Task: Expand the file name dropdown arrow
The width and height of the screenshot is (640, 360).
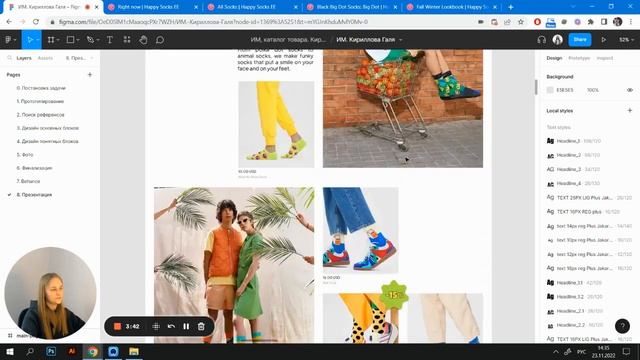Action: tap(400, 40)
